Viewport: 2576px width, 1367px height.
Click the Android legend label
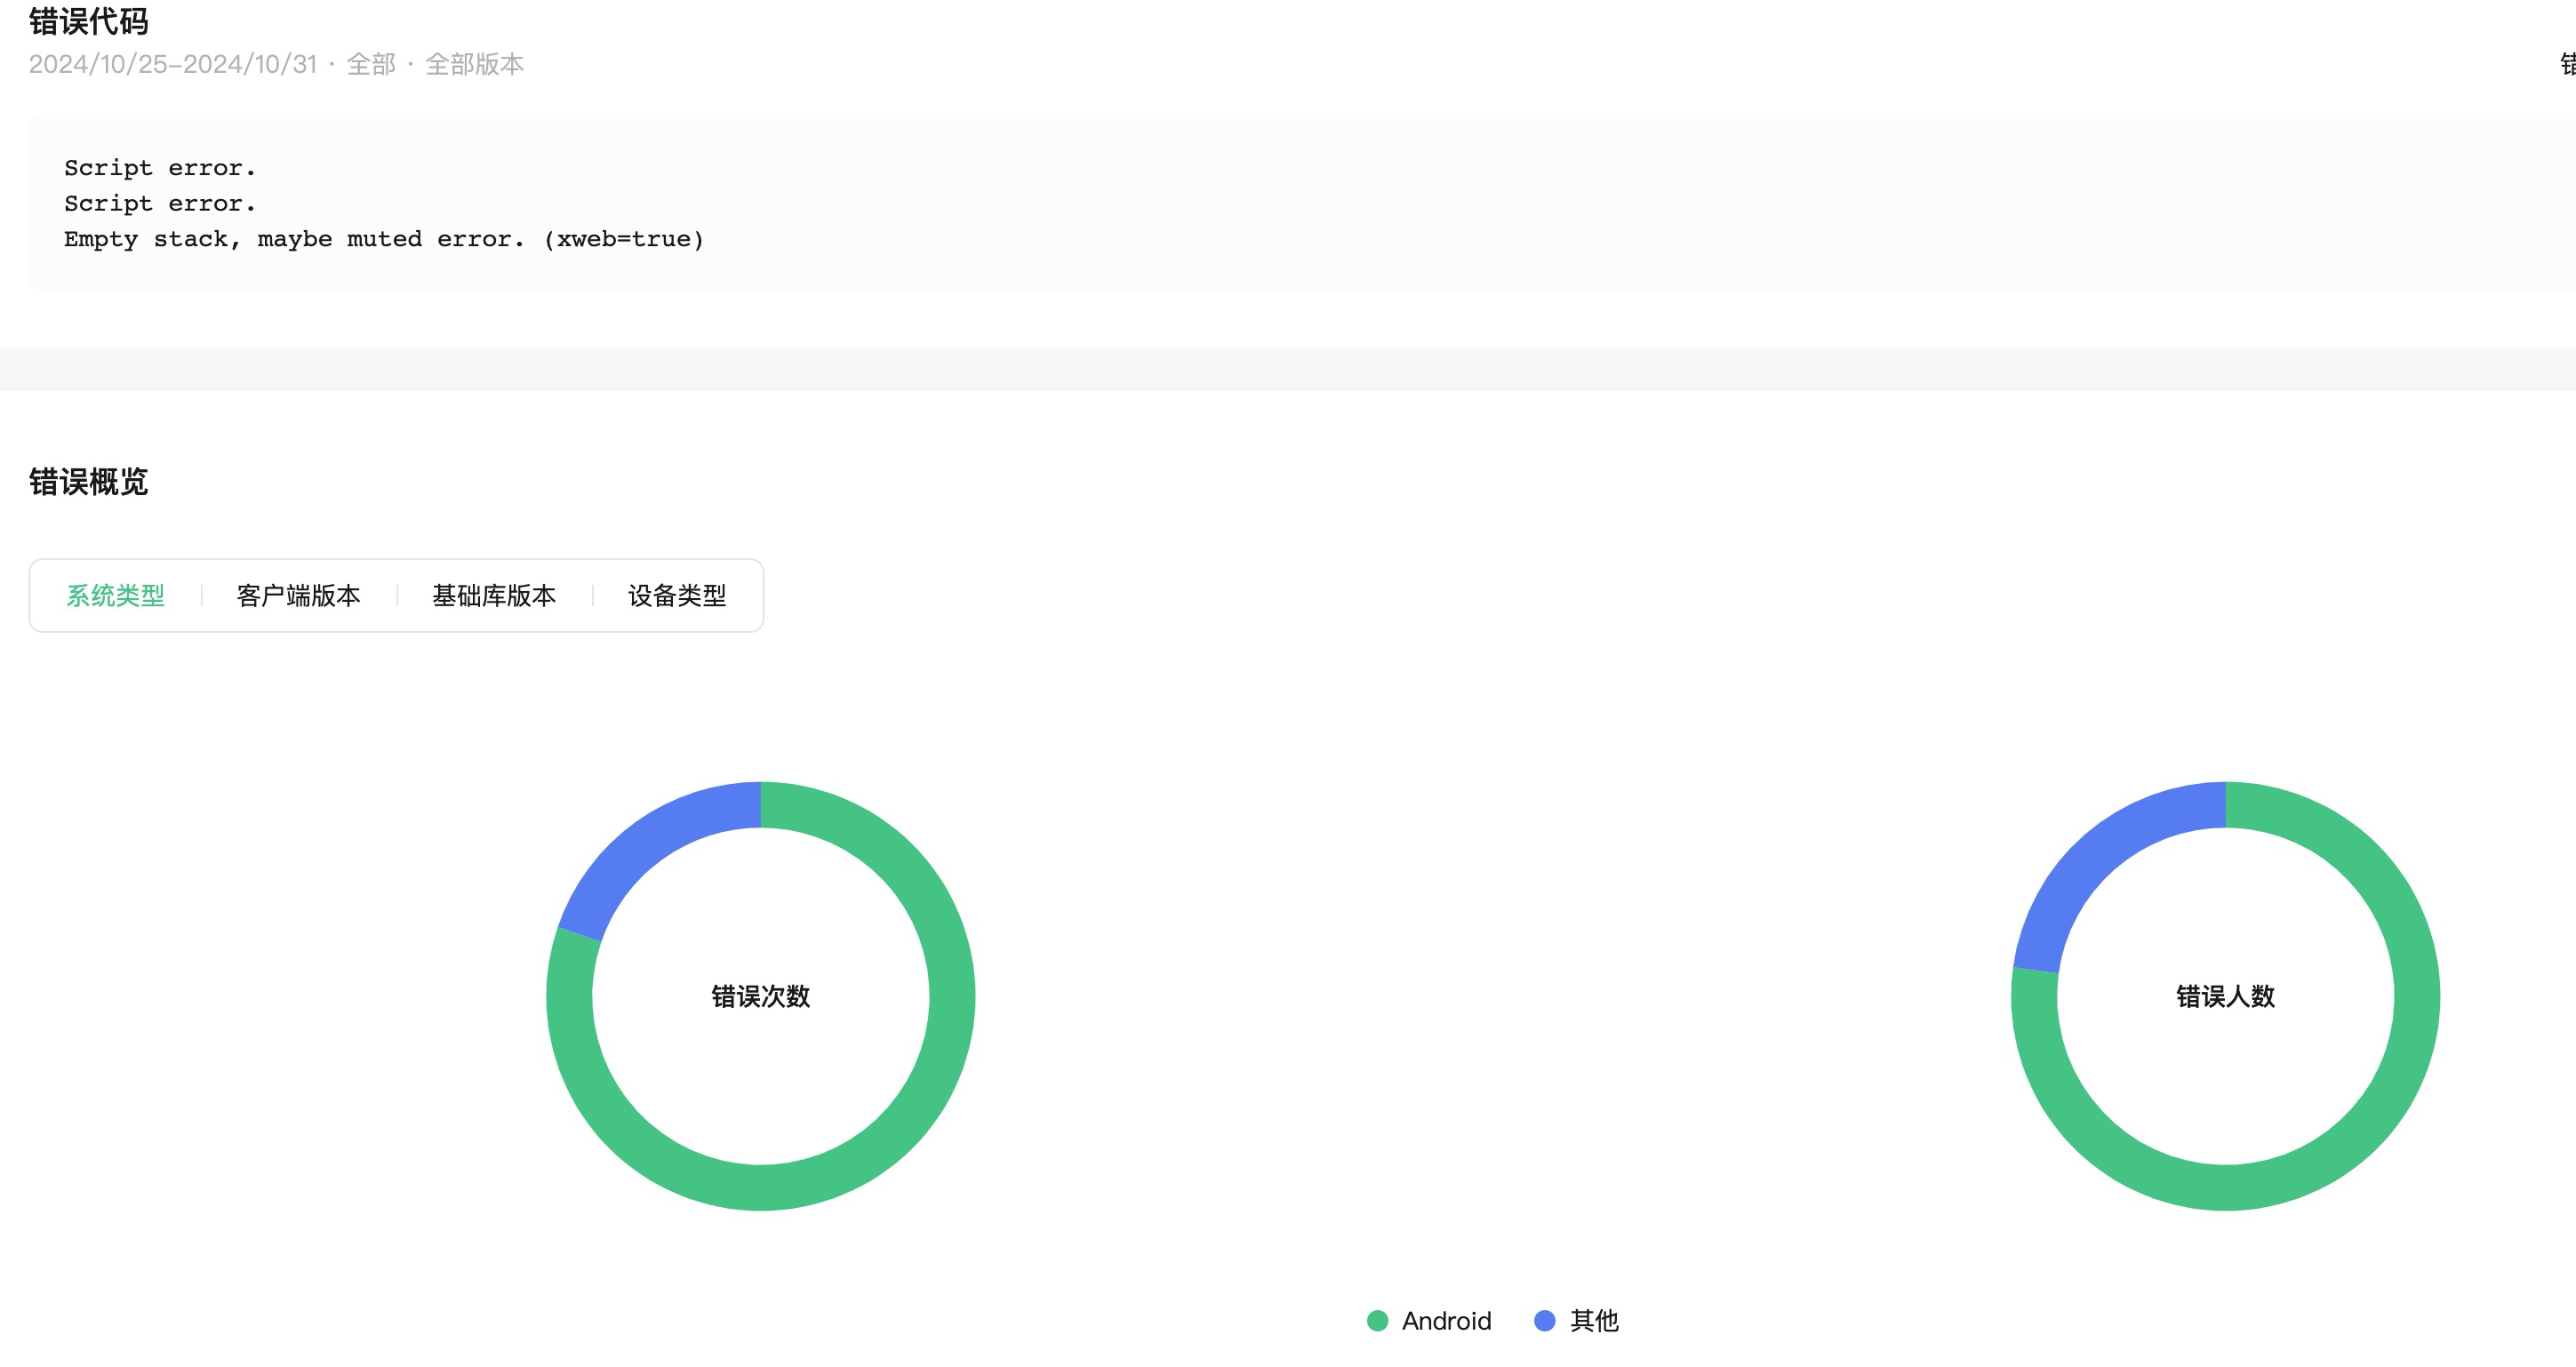1446,1321
